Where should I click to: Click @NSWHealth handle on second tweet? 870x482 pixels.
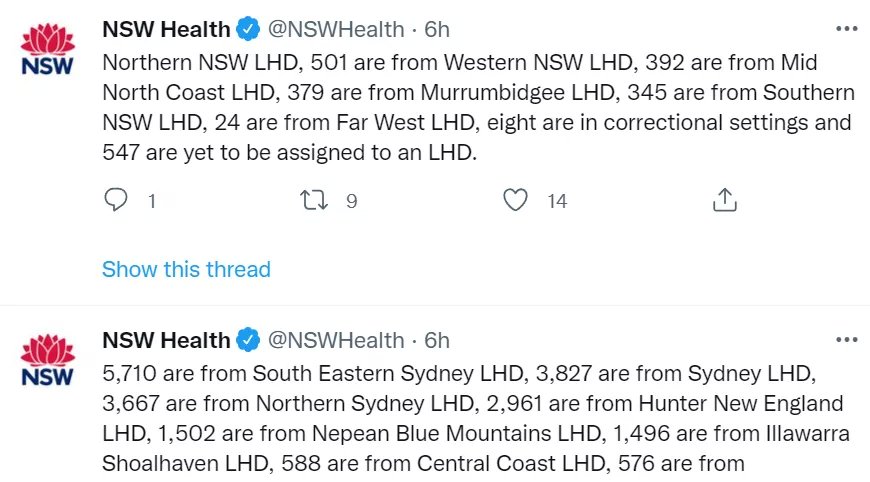pyautogui.click(x=336, y=340)
